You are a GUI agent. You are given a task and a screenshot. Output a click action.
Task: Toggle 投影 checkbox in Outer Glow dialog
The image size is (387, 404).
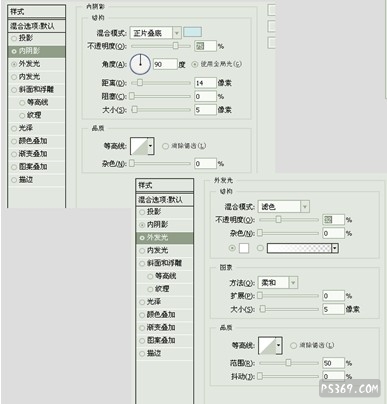(x=142, y=212)
